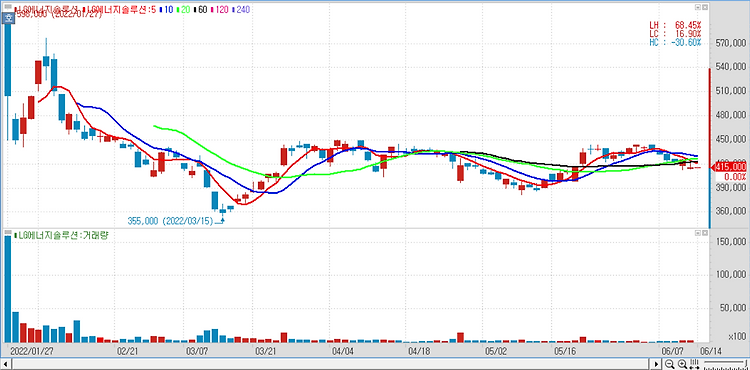750x370 pixels.
Task: Close the 거래량 volume pane
Action: [x=705, y=233]
